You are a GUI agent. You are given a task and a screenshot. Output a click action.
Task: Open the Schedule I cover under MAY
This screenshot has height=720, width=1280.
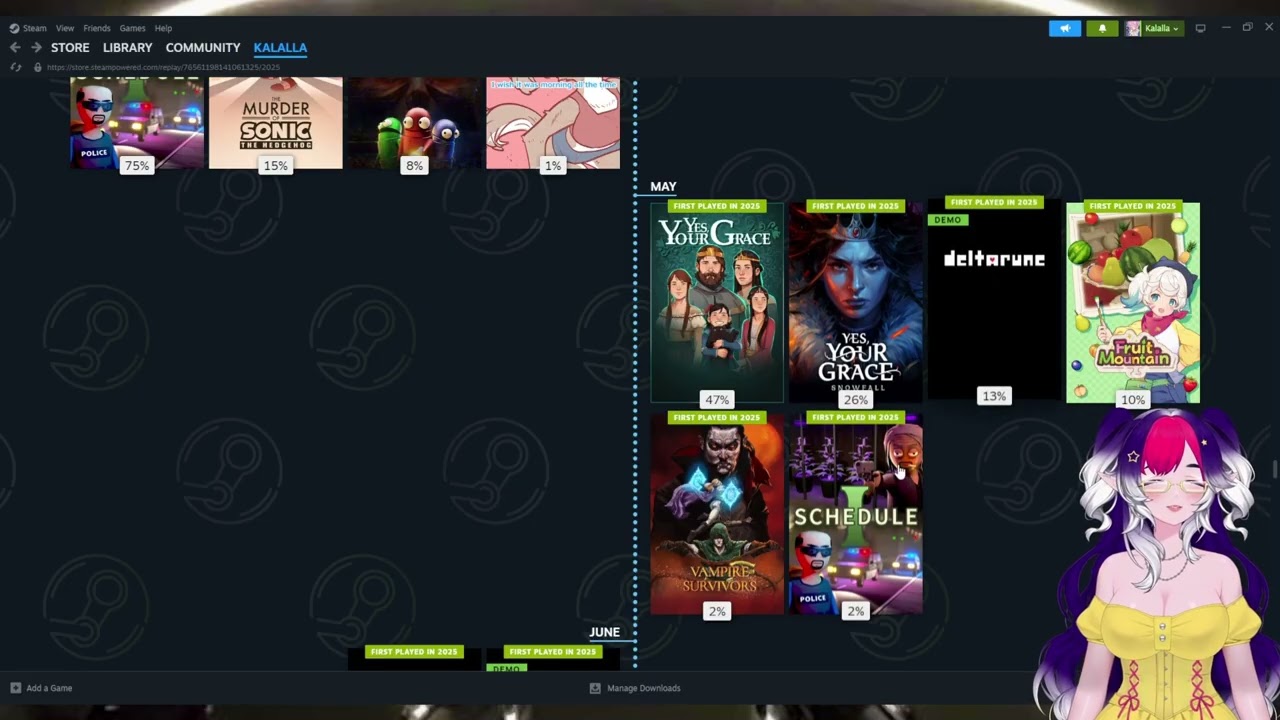point(856,514)
